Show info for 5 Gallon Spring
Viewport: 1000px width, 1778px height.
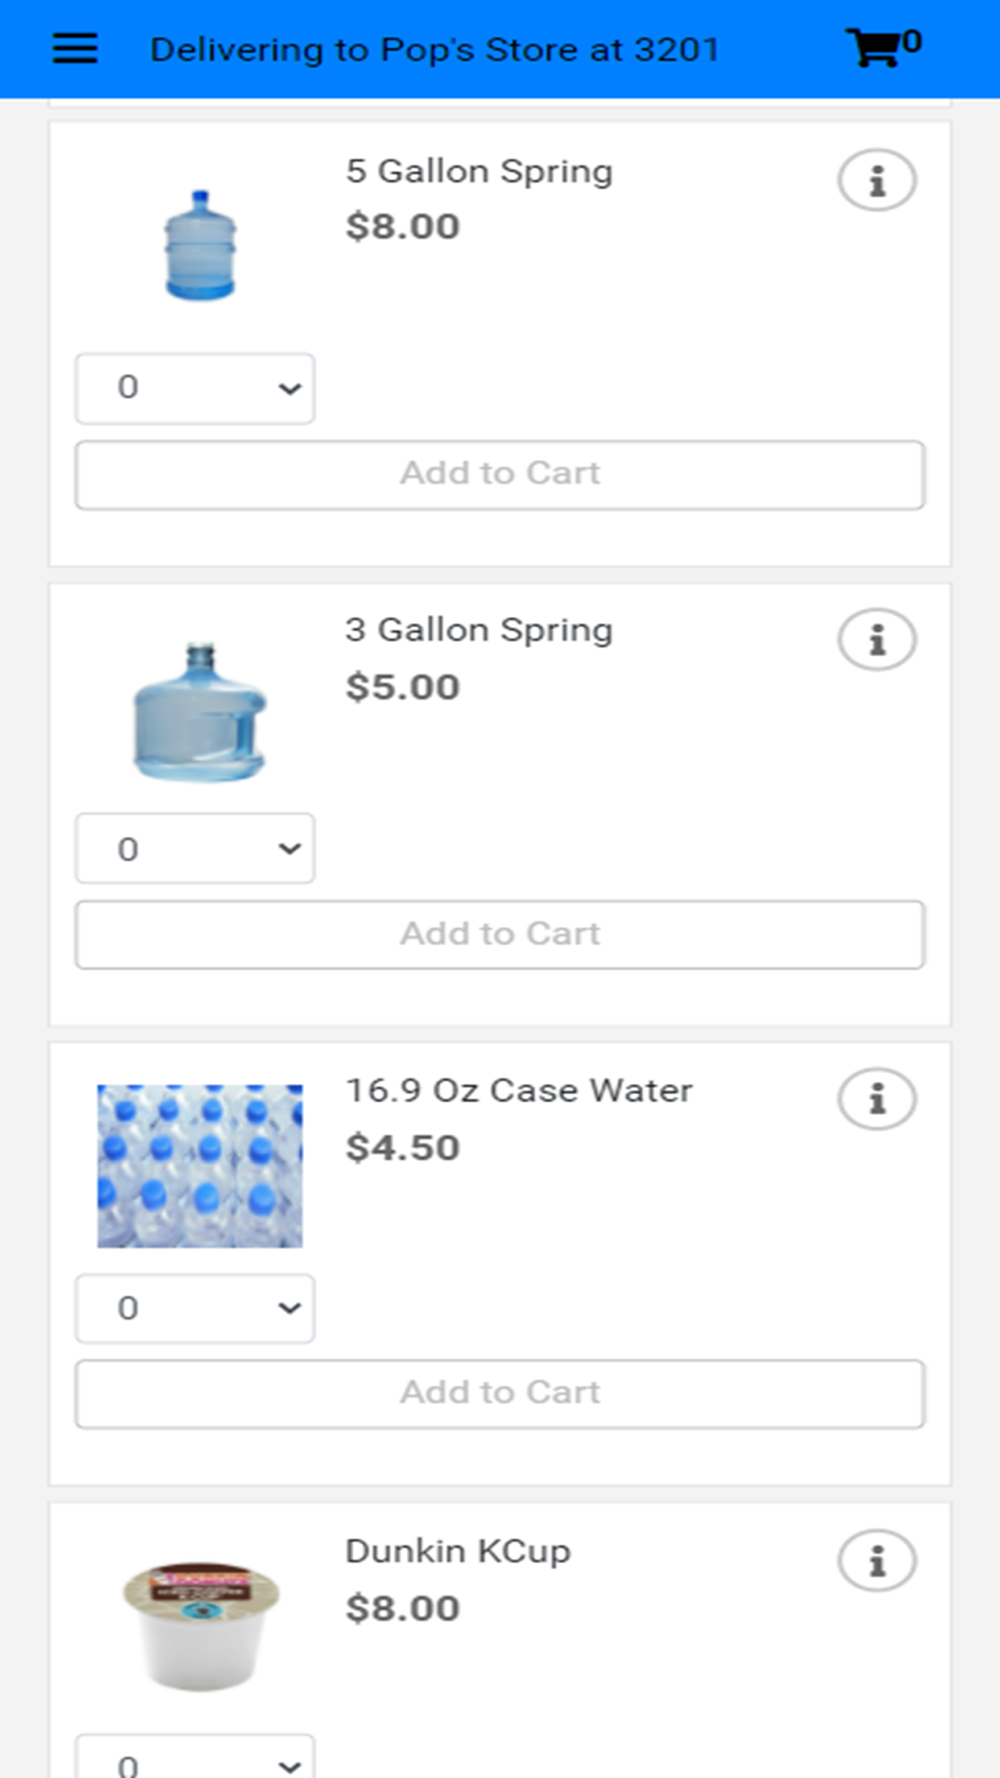pos(877,181)
